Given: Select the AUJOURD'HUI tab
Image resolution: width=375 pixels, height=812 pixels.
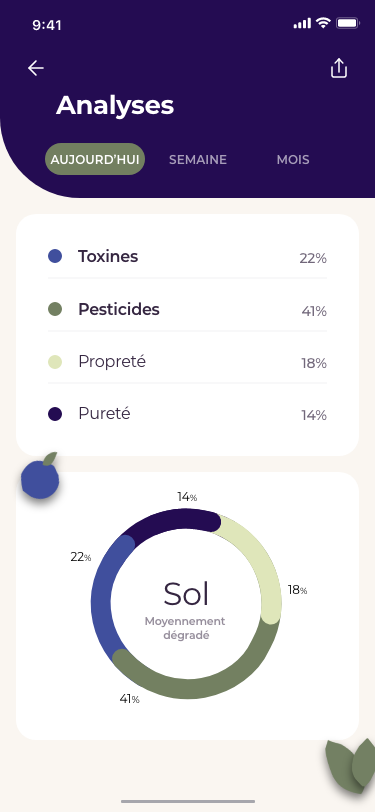Looking at the screenshot, I should coord(95,160).
